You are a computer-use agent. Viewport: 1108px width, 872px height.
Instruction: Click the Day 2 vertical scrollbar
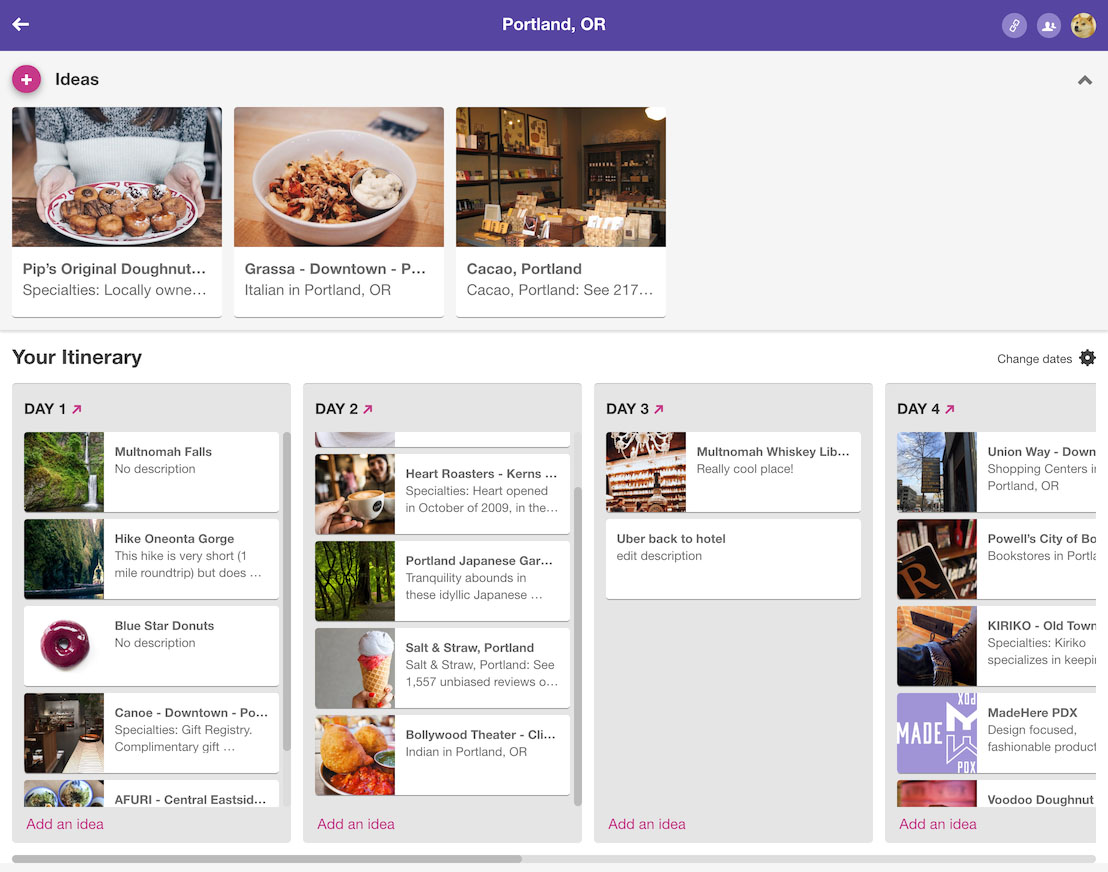coord(578,646)
